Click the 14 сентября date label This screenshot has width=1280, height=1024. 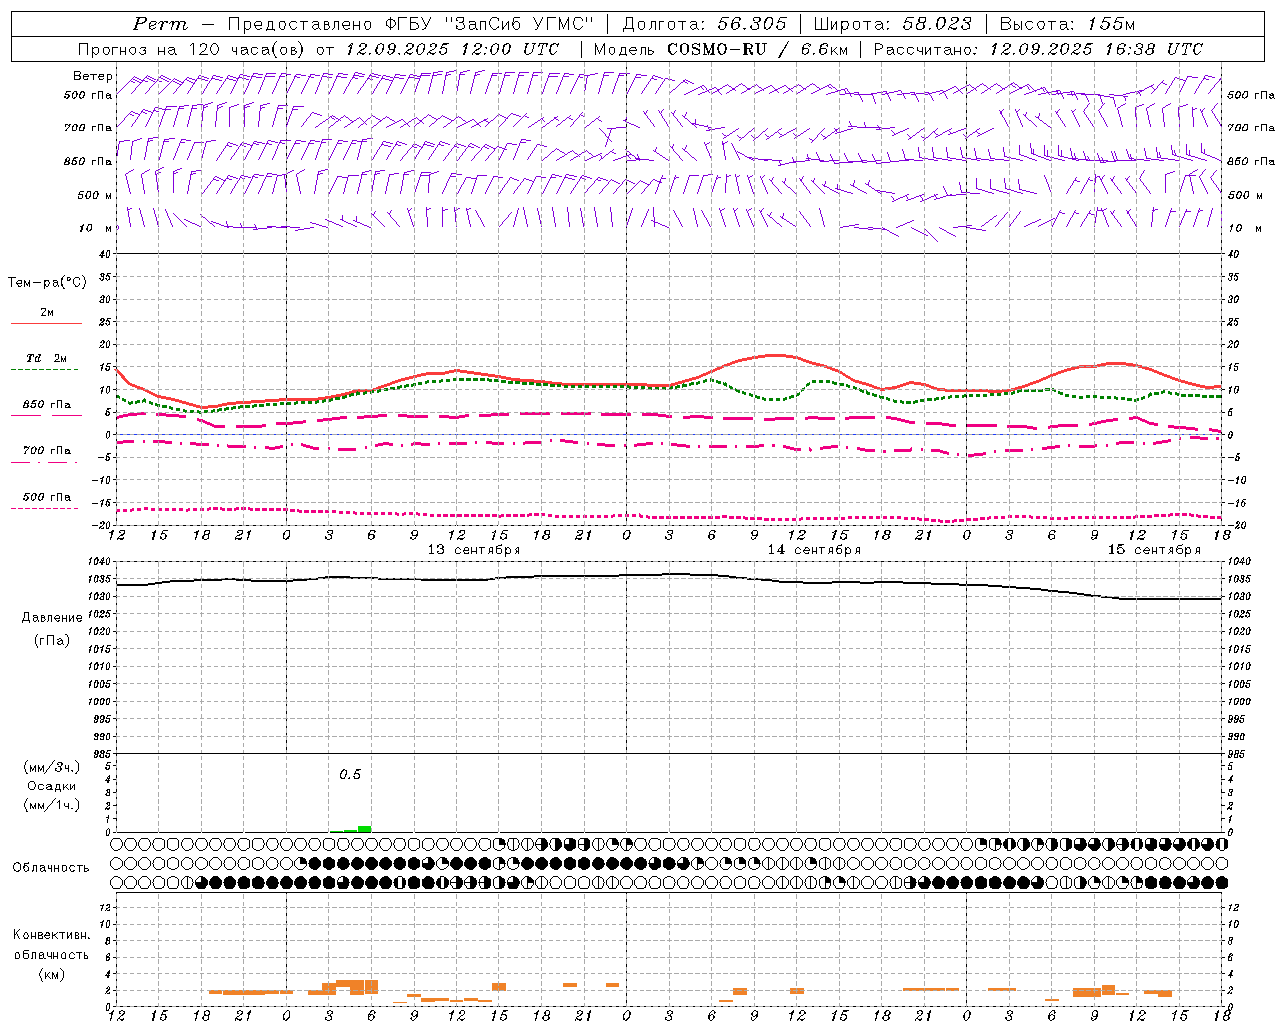click(814, 550)
